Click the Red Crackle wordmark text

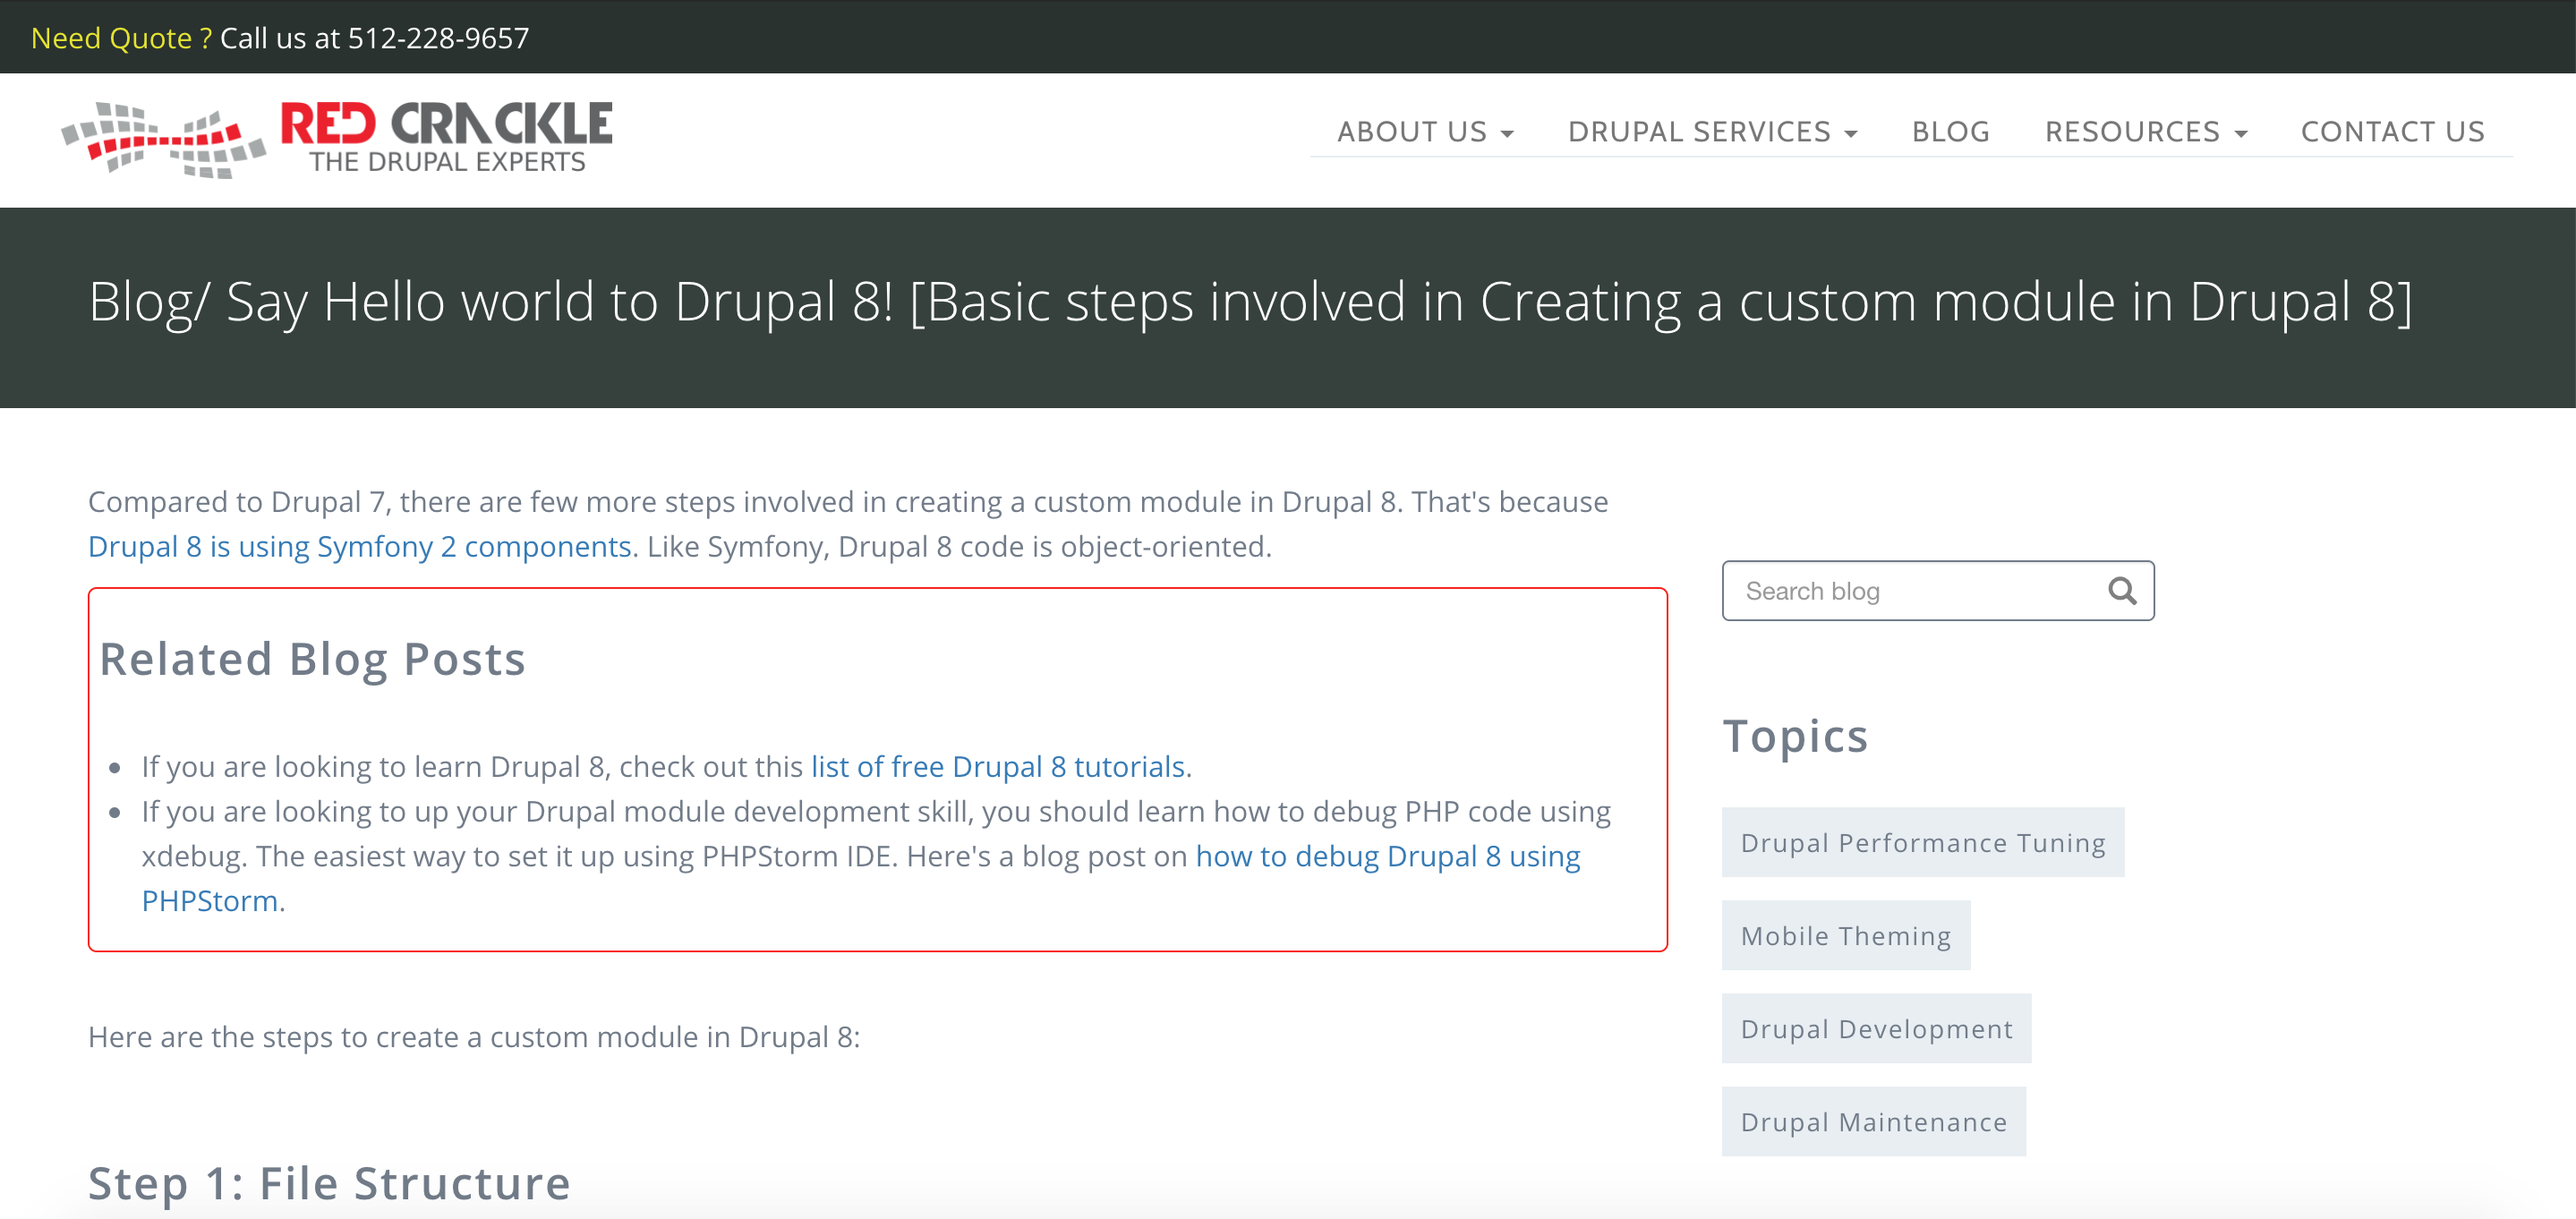click(x=446, y=124)
